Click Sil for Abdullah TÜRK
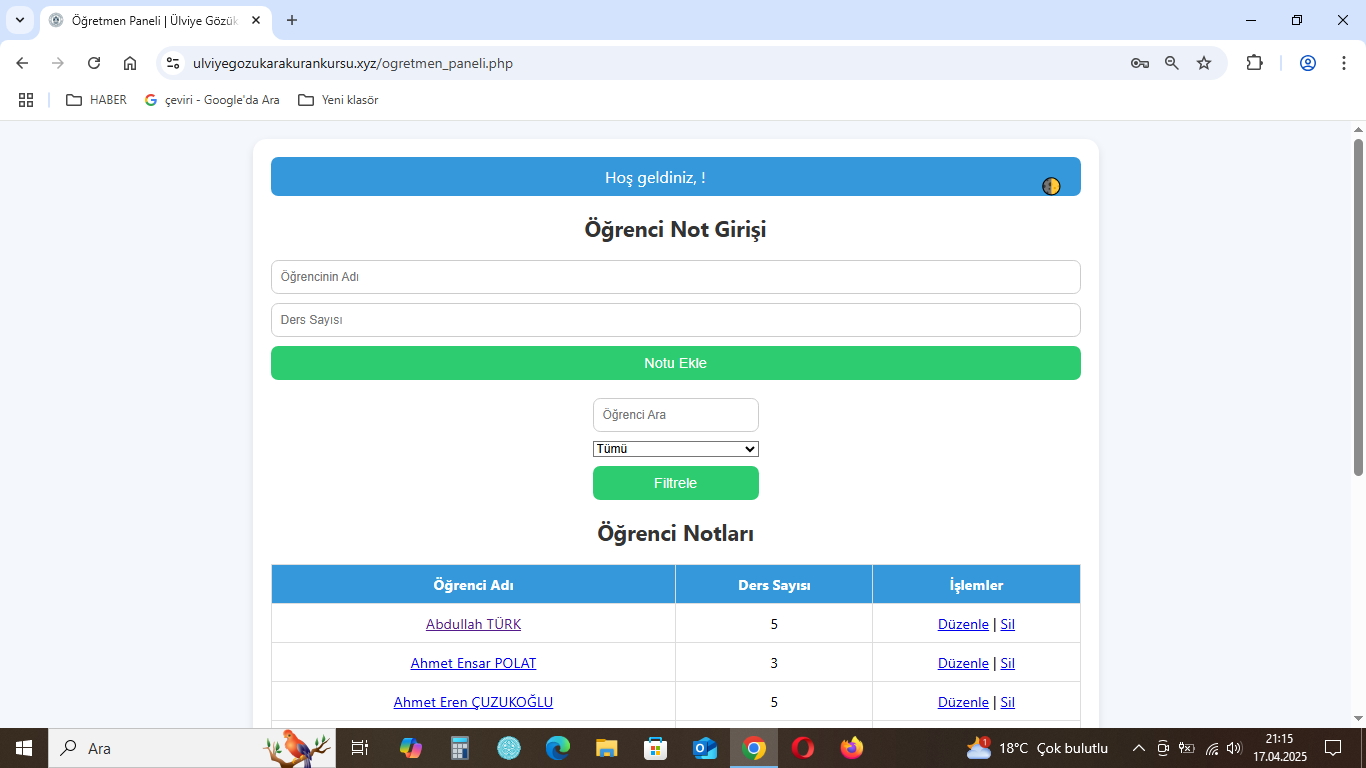The height and width of the screenshot is (768, 1366). click(x=1007, y=624)
